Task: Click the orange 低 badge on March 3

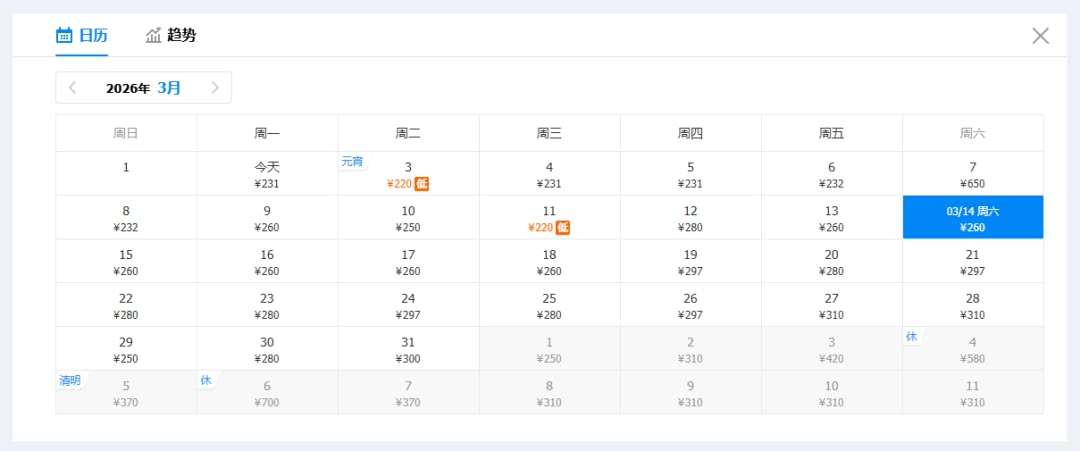Action: 422,184
